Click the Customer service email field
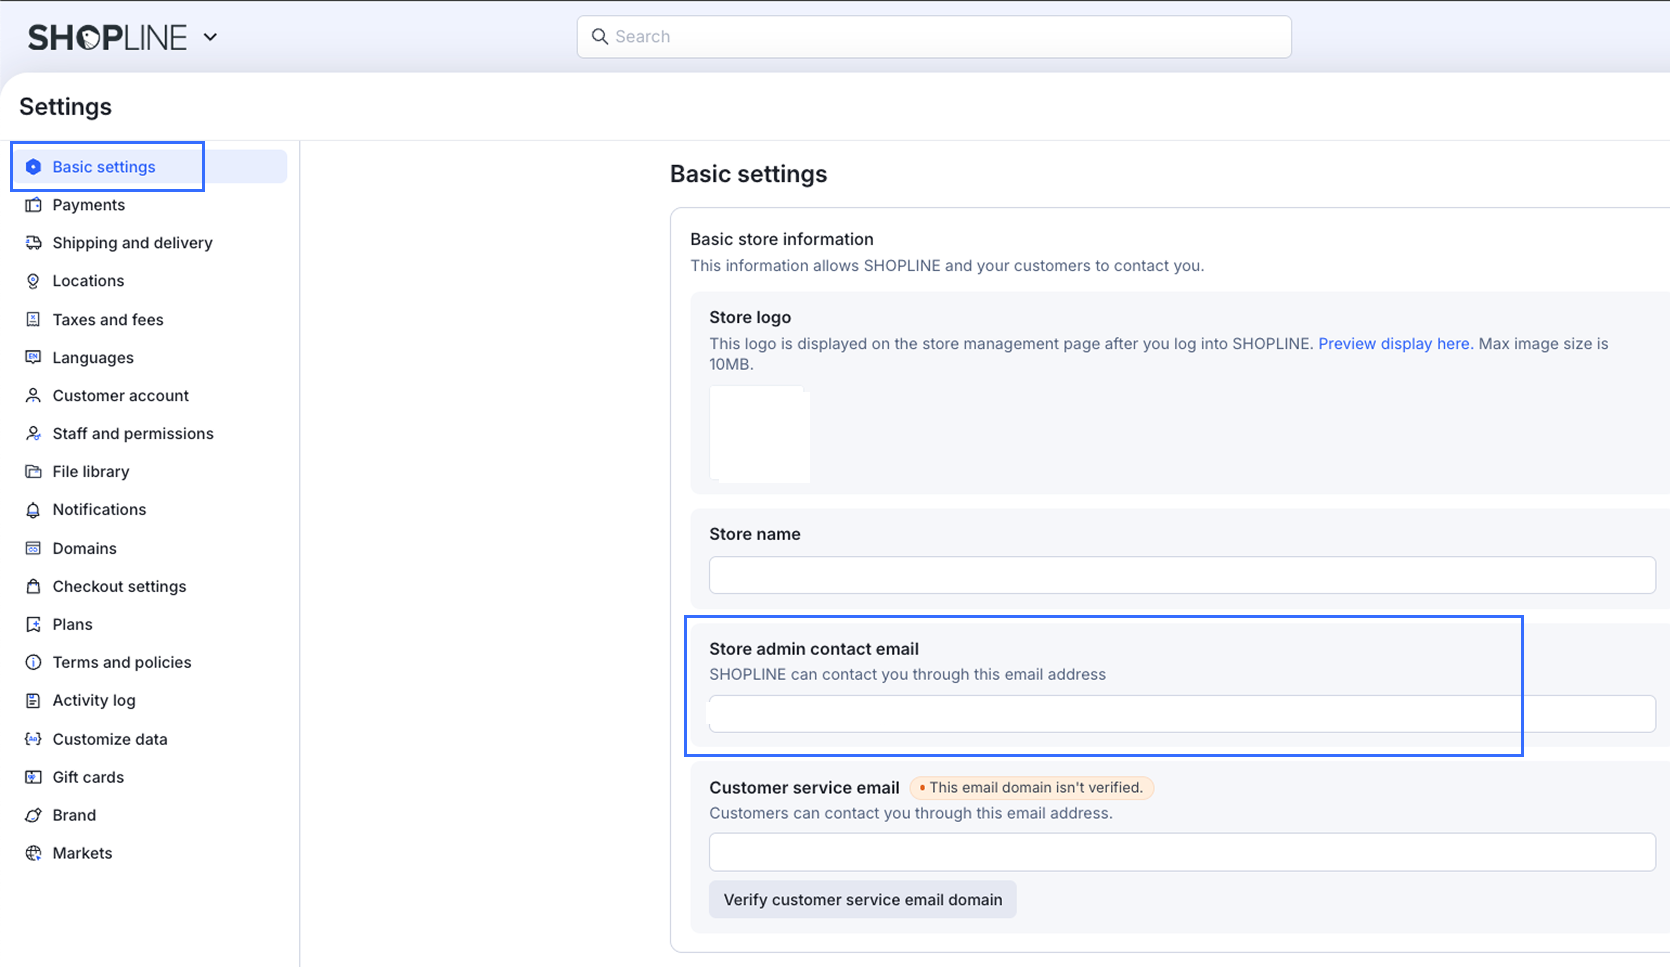Viewport: 1670px width, 967px height. 1182,852
